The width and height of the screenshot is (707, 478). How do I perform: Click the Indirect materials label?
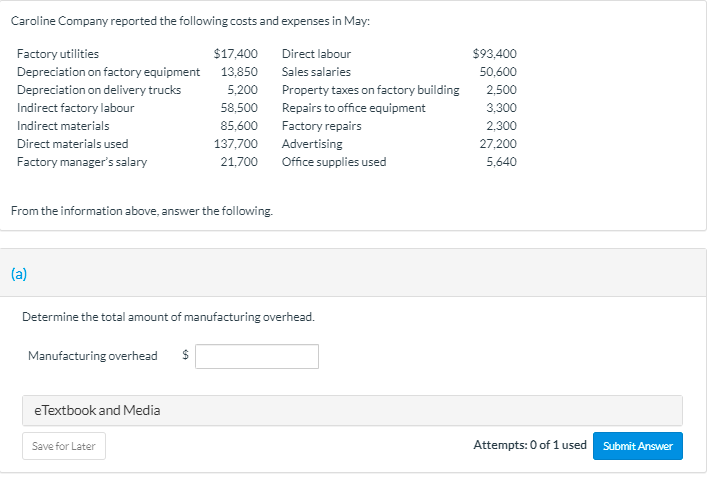click(63, 126)
